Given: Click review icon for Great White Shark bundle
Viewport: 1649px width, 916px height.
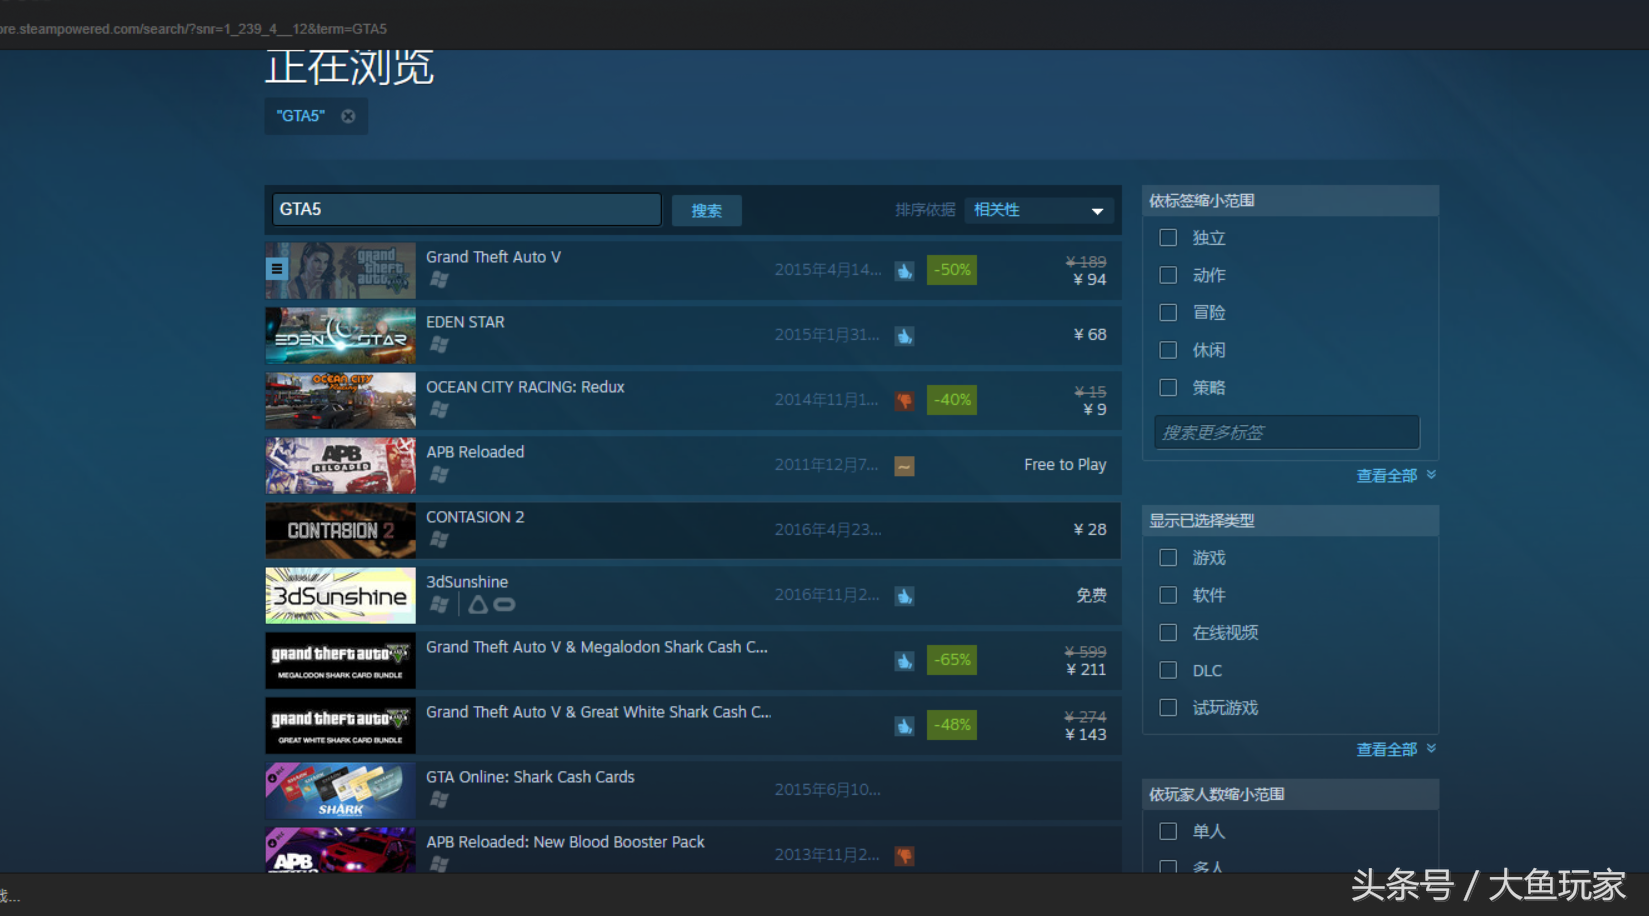Looking at the screenshot, I should pyautogui.click(x=904, y=726).
